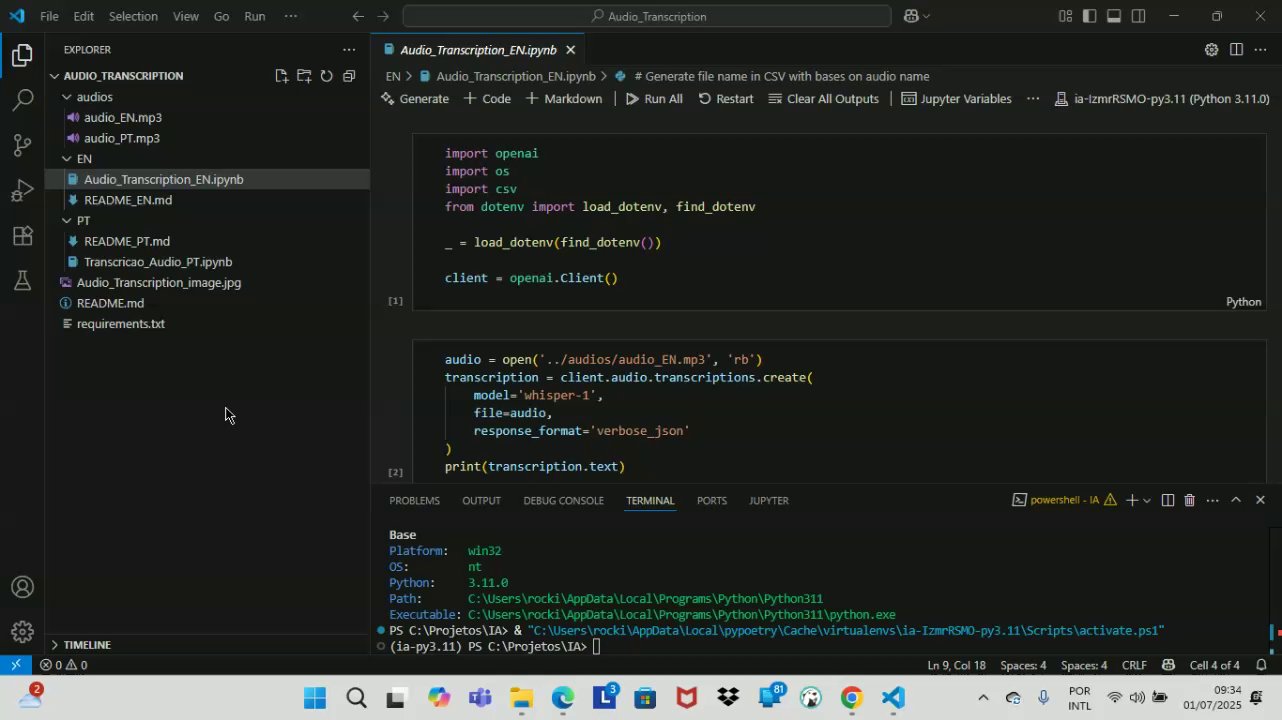
Task: Click the Audio_Transcription search box in title bar
Action: click(x=647, y=16)
